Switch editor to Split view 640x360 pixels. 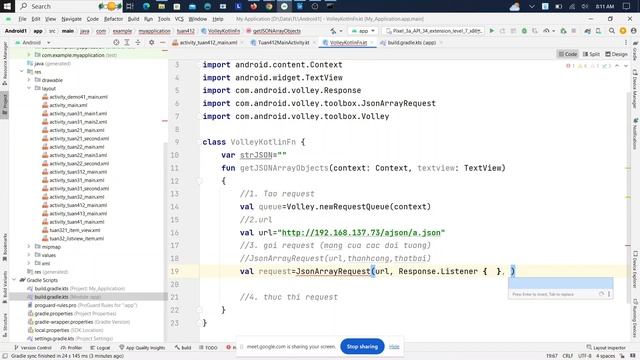(591, 54)
